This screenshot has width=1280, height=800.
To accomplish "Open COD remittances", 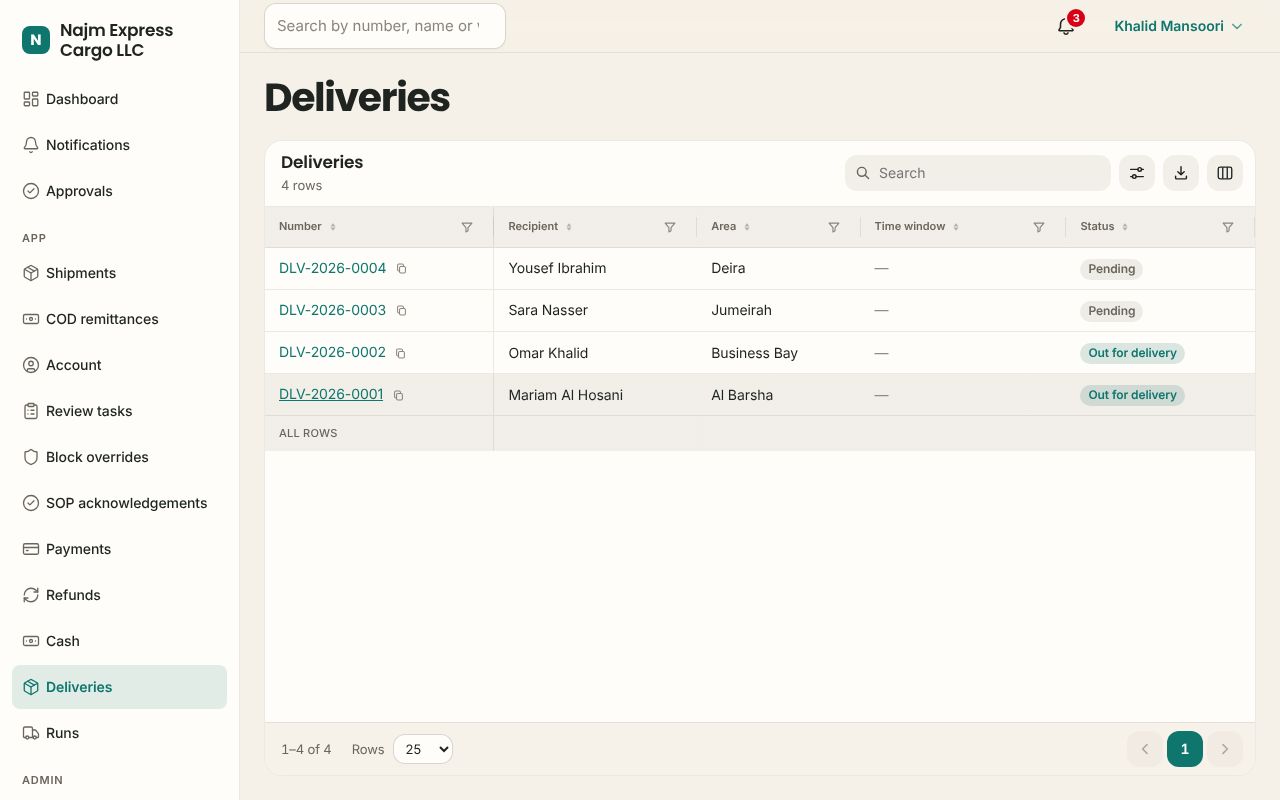I will [120, 319].
